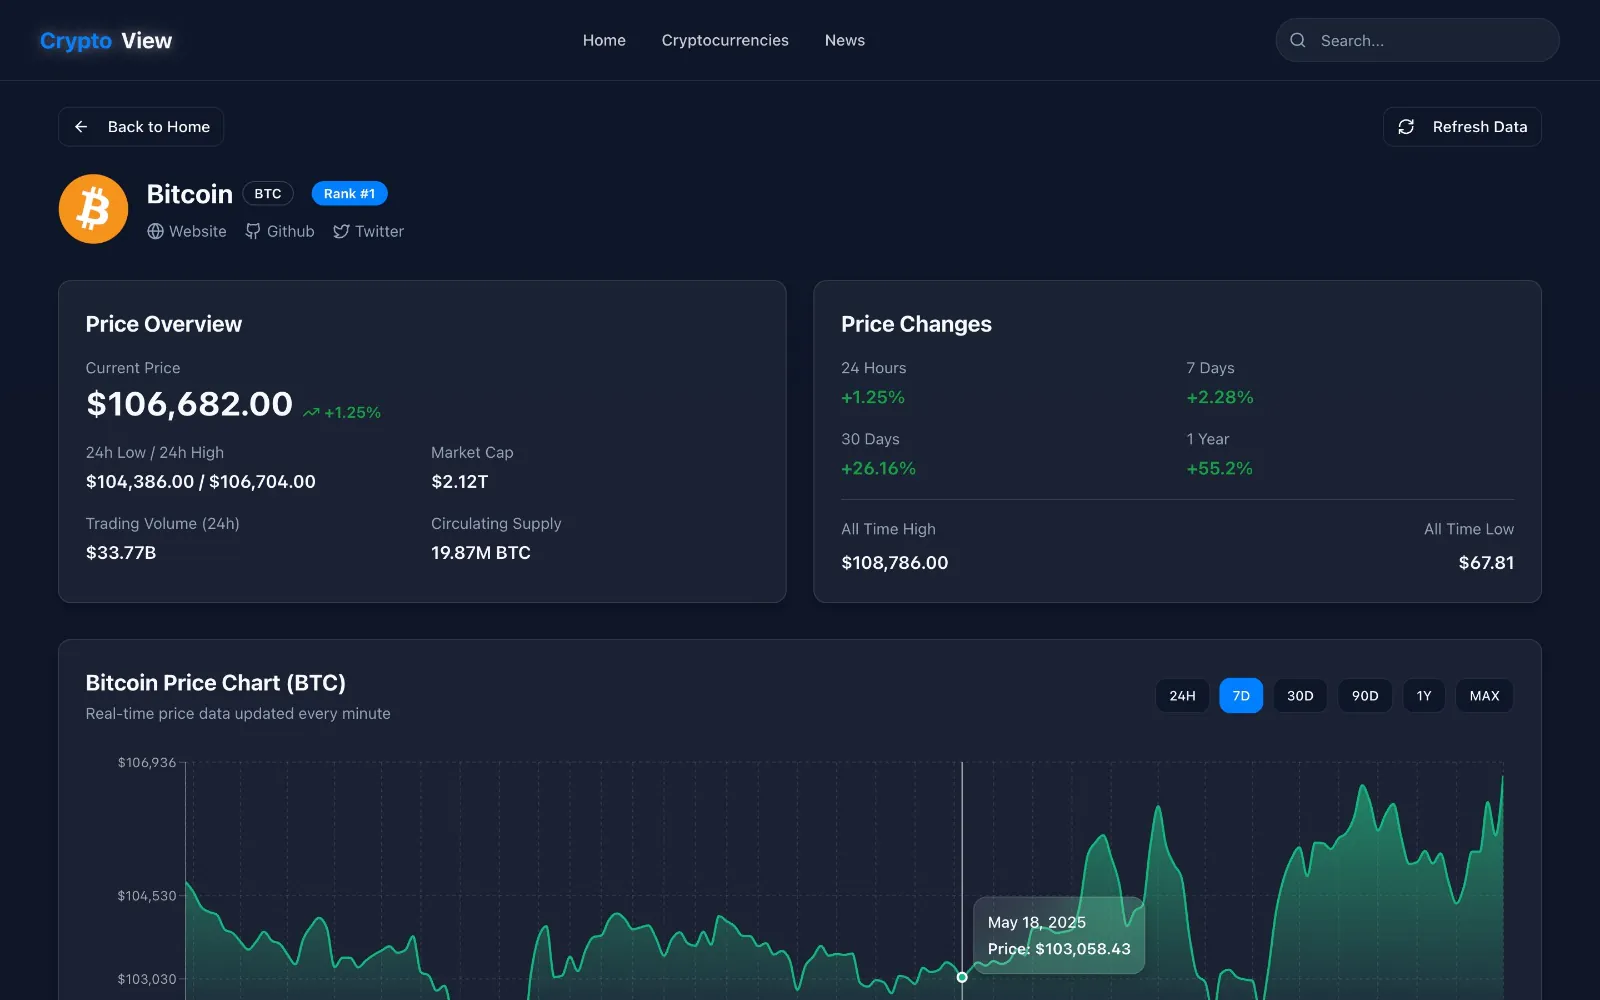Click the BTC symbol badge

click(268, 194)
